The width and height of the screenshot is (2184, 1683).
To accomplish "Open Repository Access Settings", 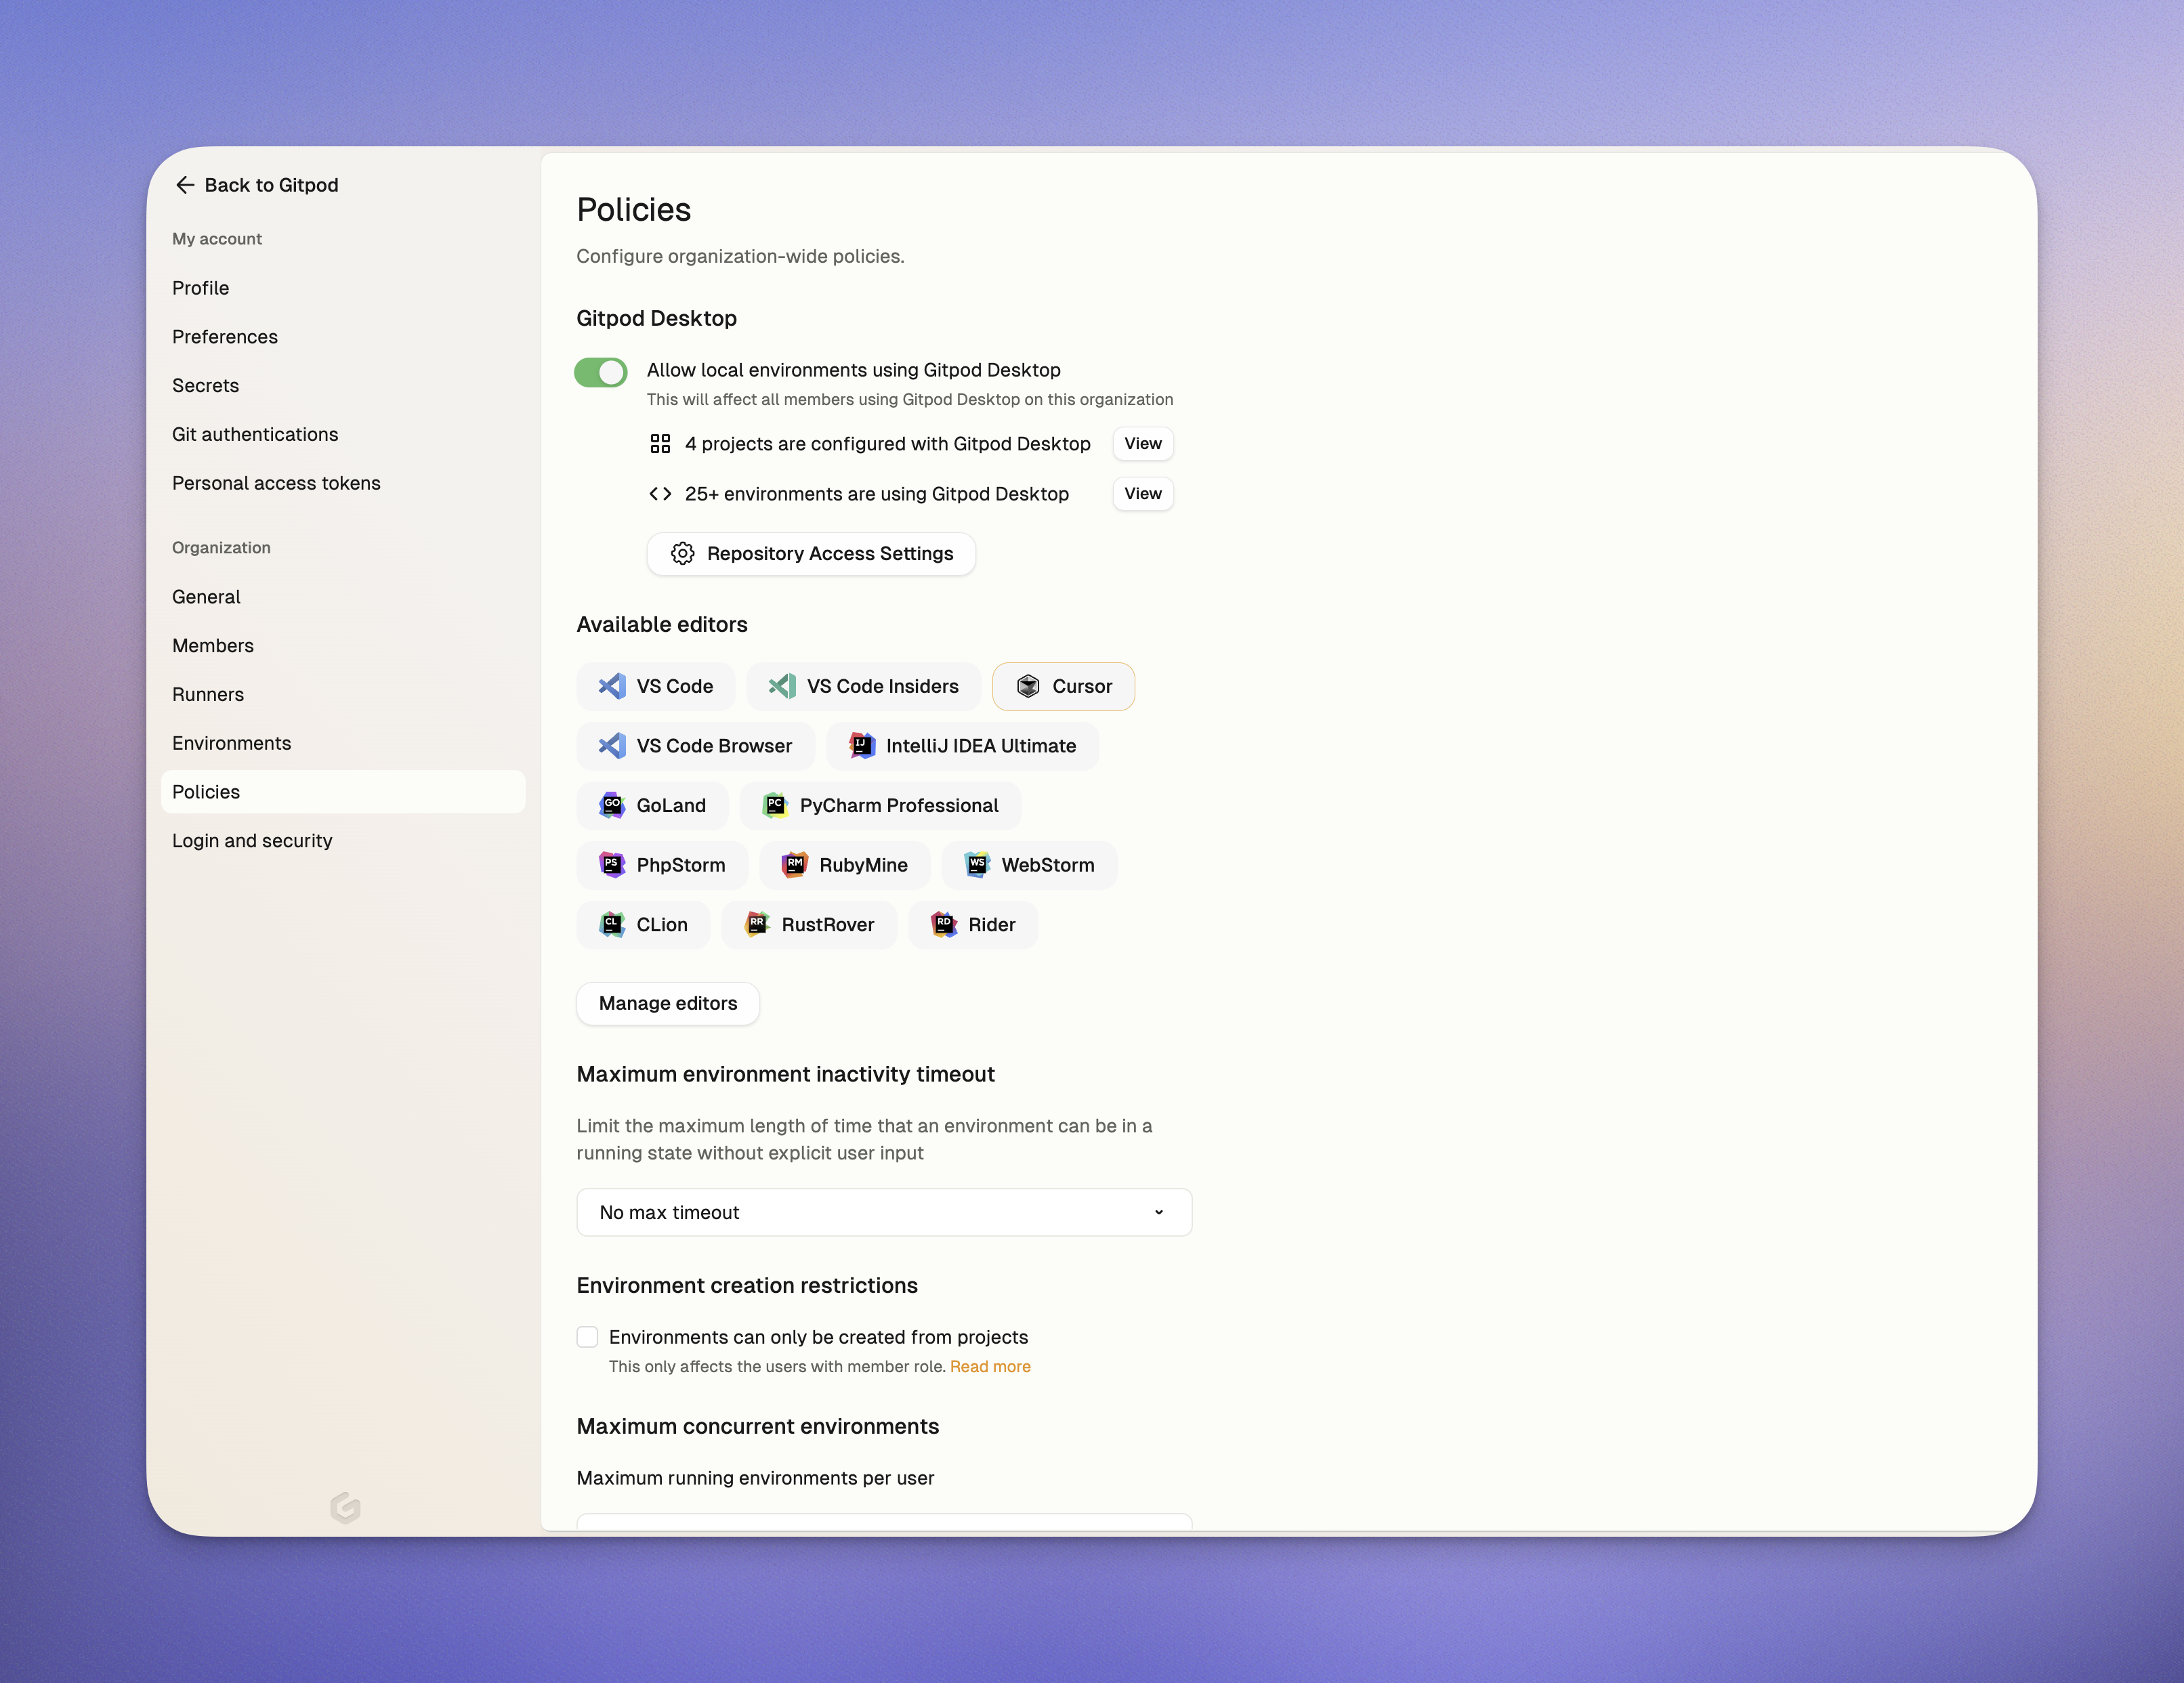I will pos(811,554).
